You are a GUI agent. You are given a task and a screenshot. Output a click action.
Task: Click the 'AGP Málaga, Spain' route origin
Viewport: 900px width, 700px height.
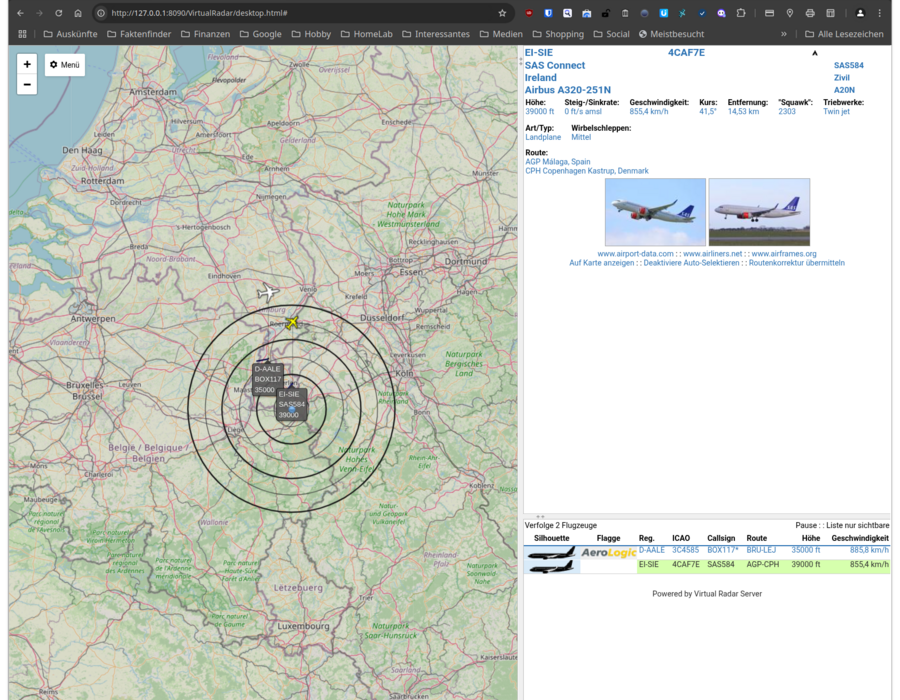557,162
